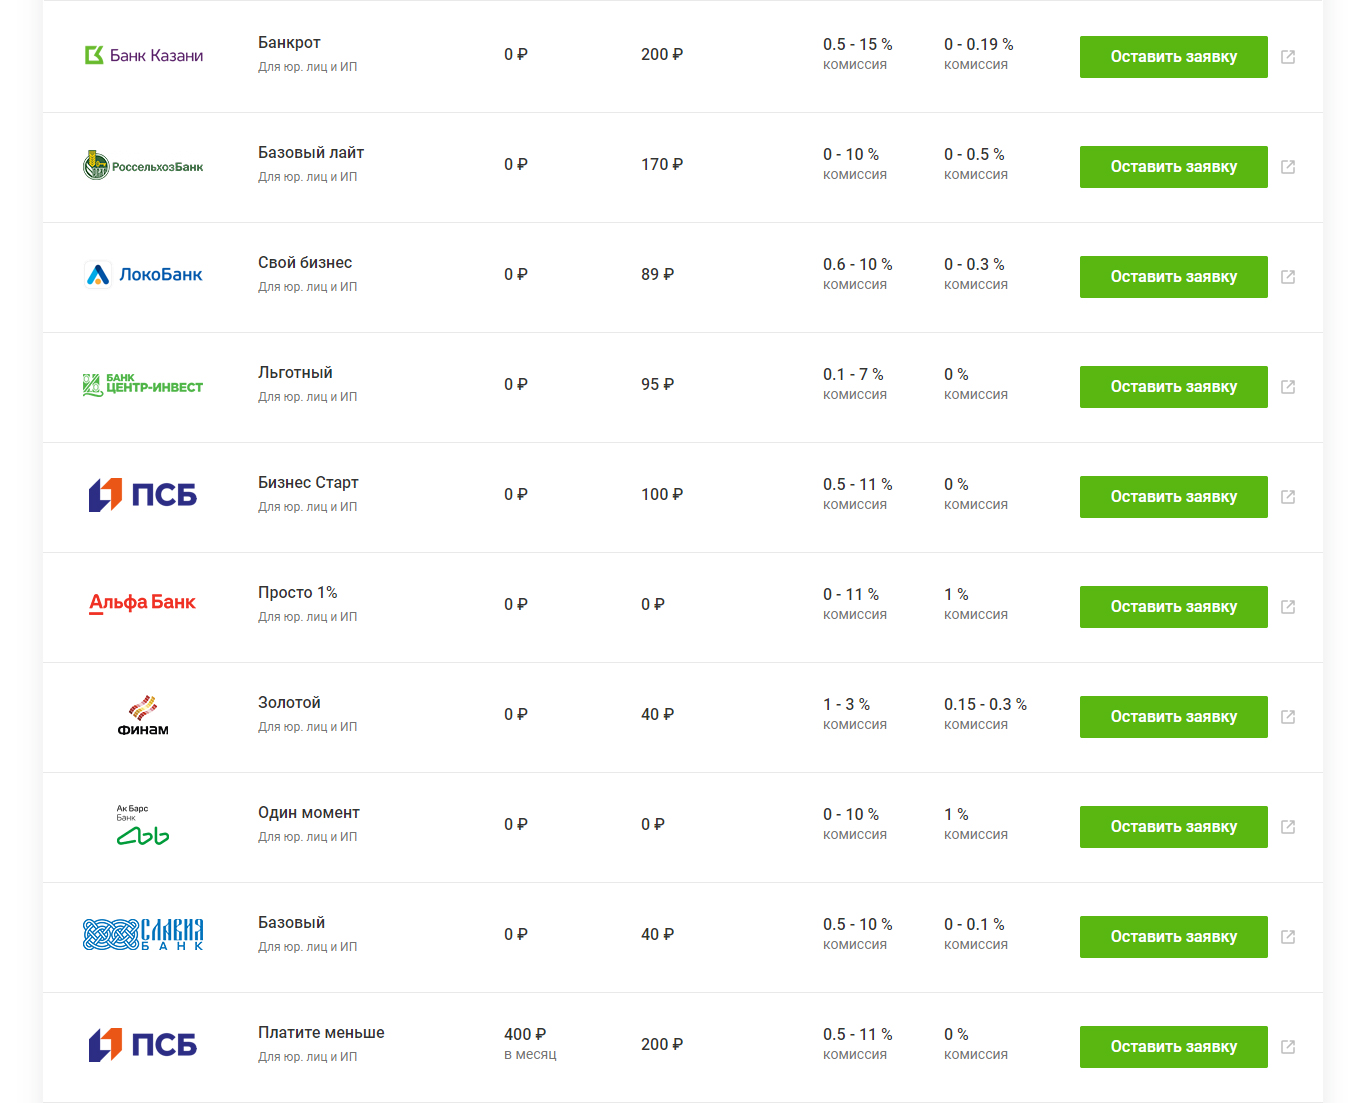
Task: Click external link icon for Альфа Банк row
Action: click(x=1288, y=607)
